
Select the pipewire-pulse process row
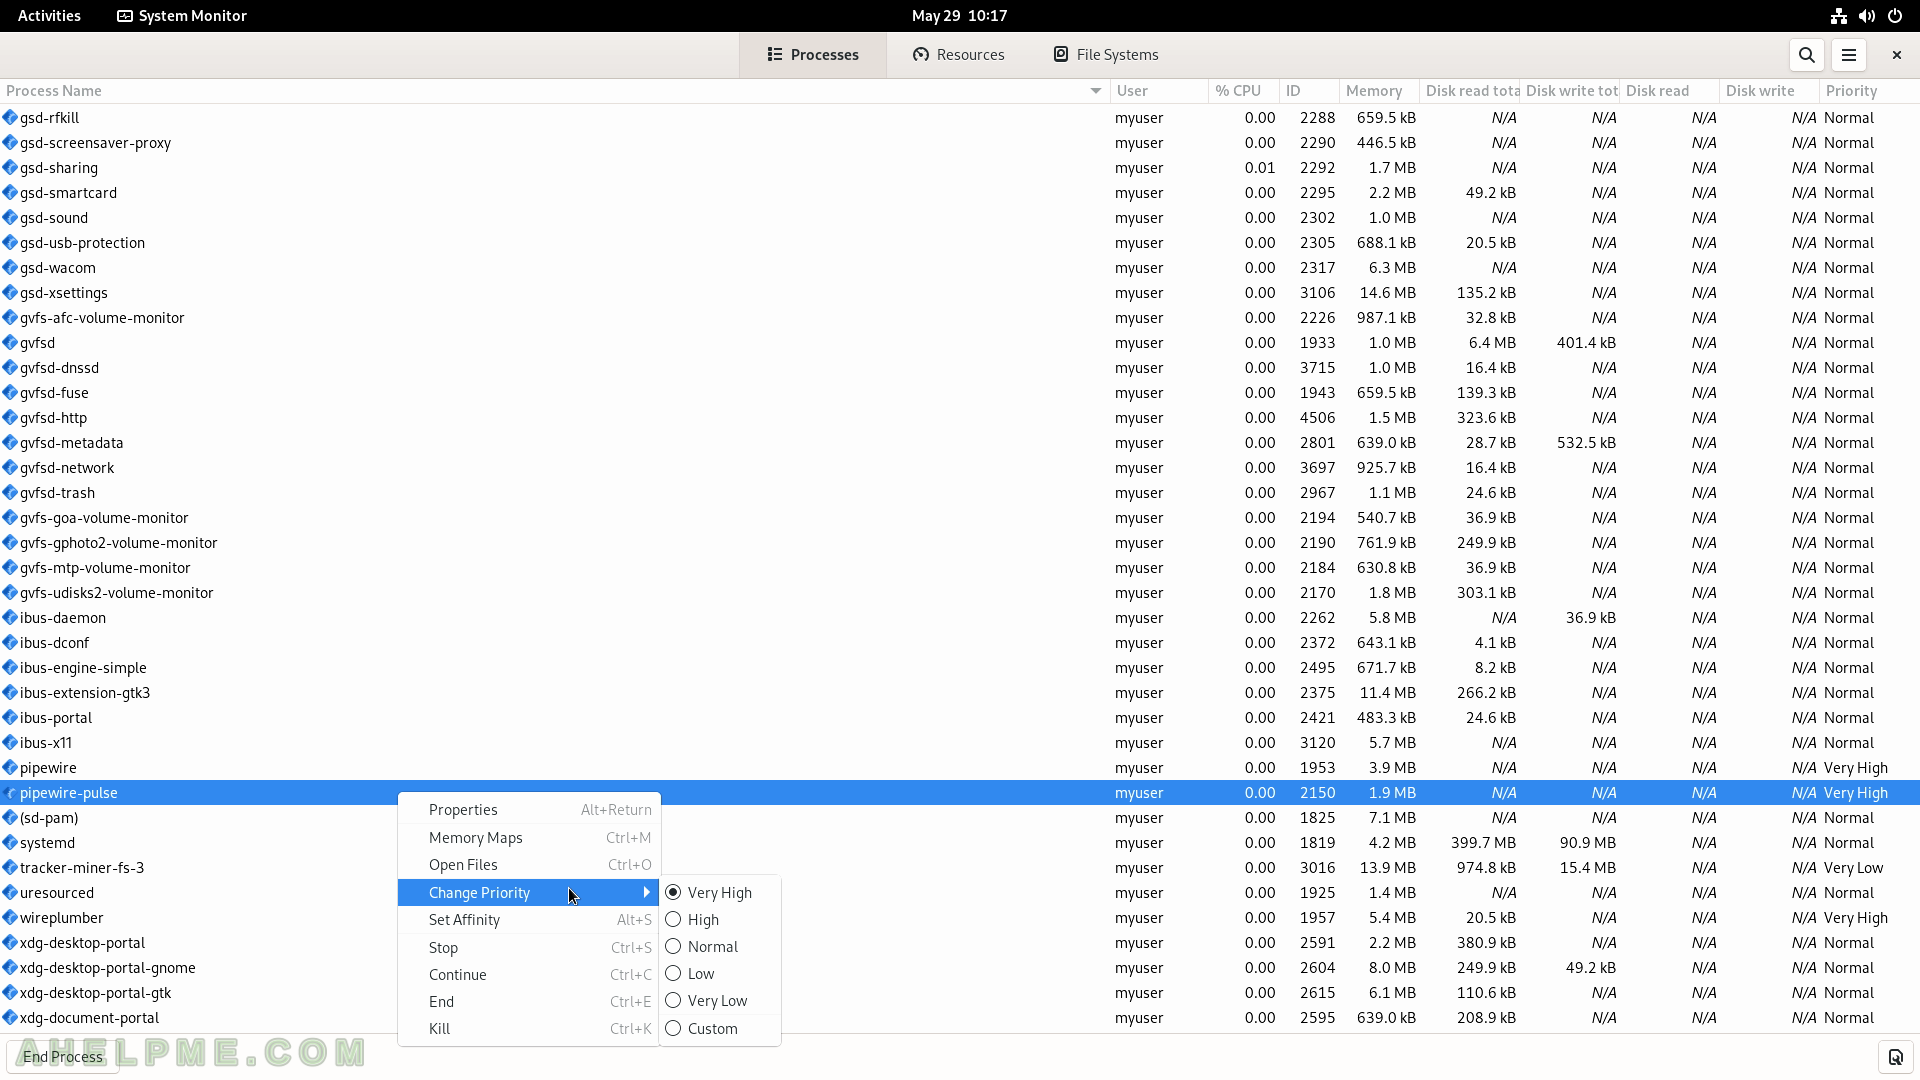(959, 793)
